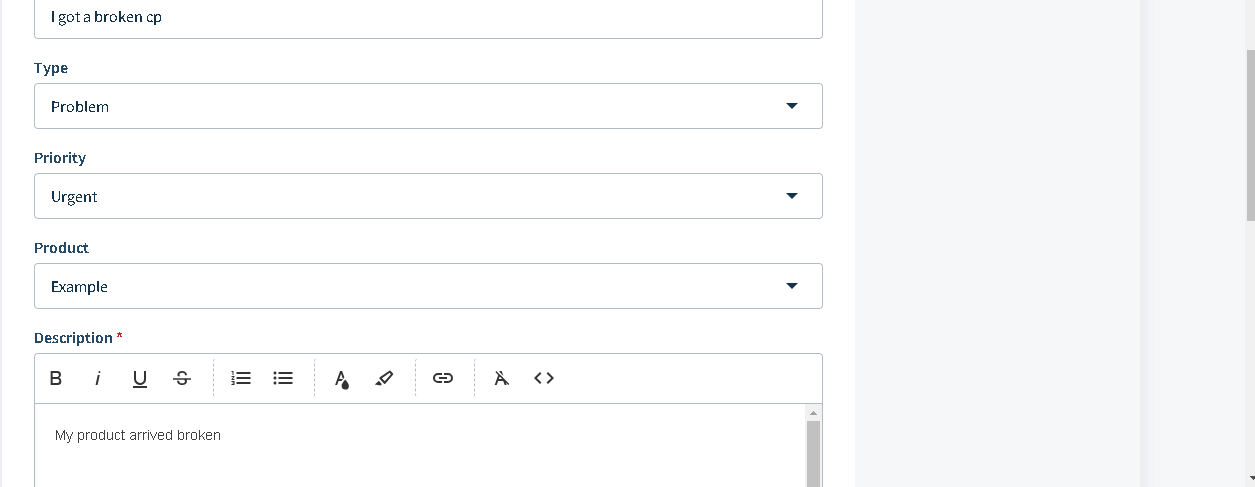This screenshot has width=1255, height=487.
Task: Insert a hyperlink in the description
Action: (x=443, y=378)
